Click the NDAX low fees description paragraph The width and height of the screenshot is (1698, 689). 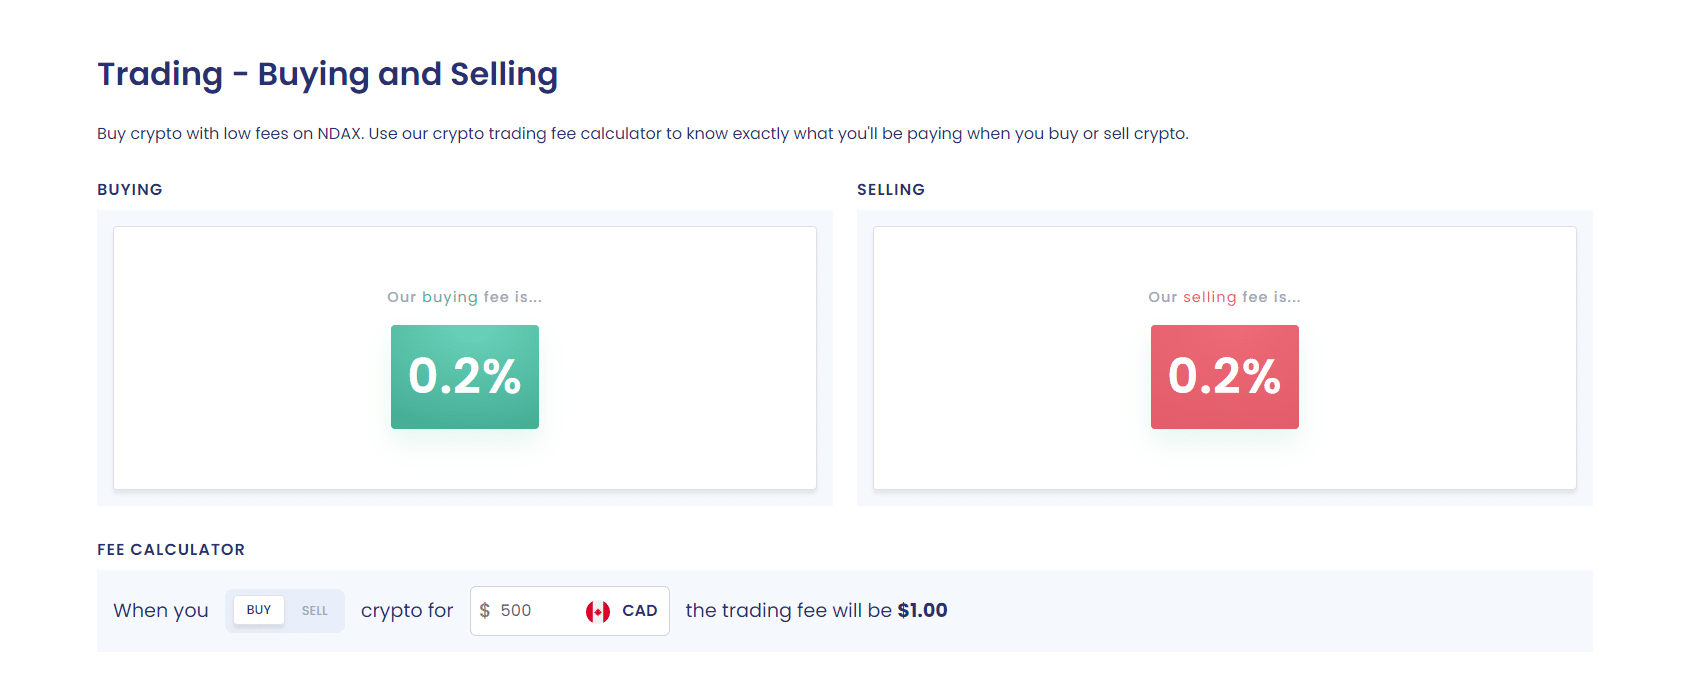click(x=643, y=134)
